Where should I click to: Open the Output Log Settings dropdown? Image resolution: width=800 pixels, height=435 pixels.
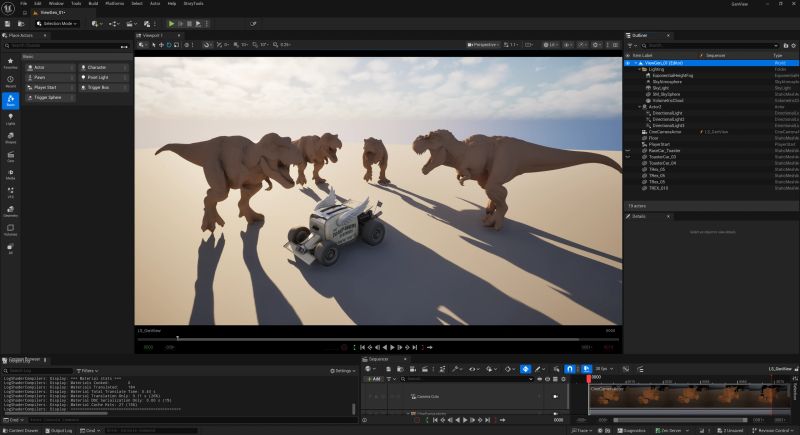coord(341,371)
